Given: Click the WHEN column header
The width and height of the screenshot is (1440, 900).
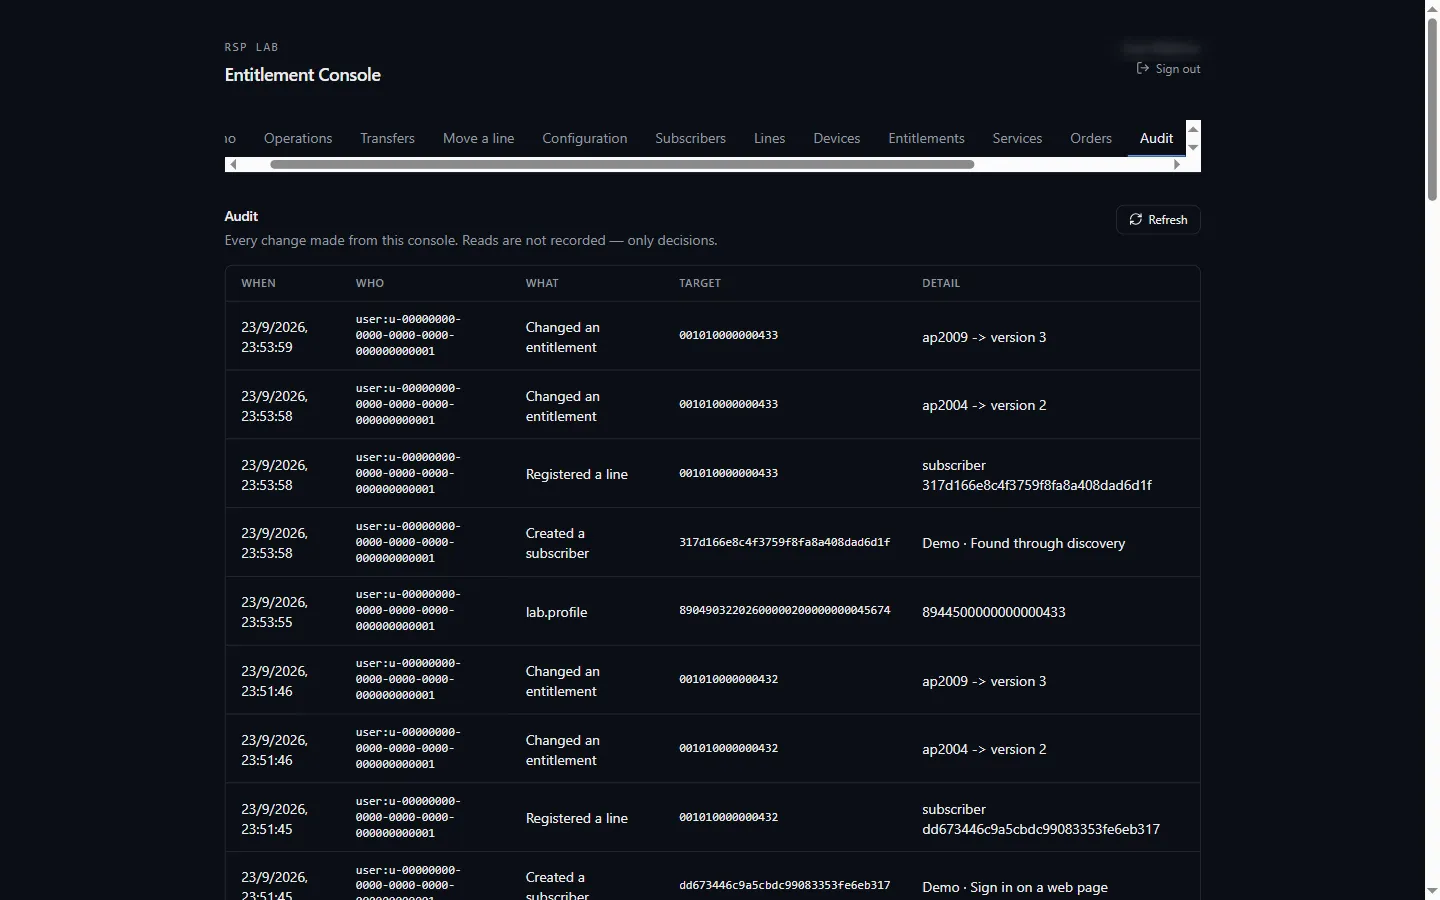Looking at the screenshot, I should coord(258,283).
